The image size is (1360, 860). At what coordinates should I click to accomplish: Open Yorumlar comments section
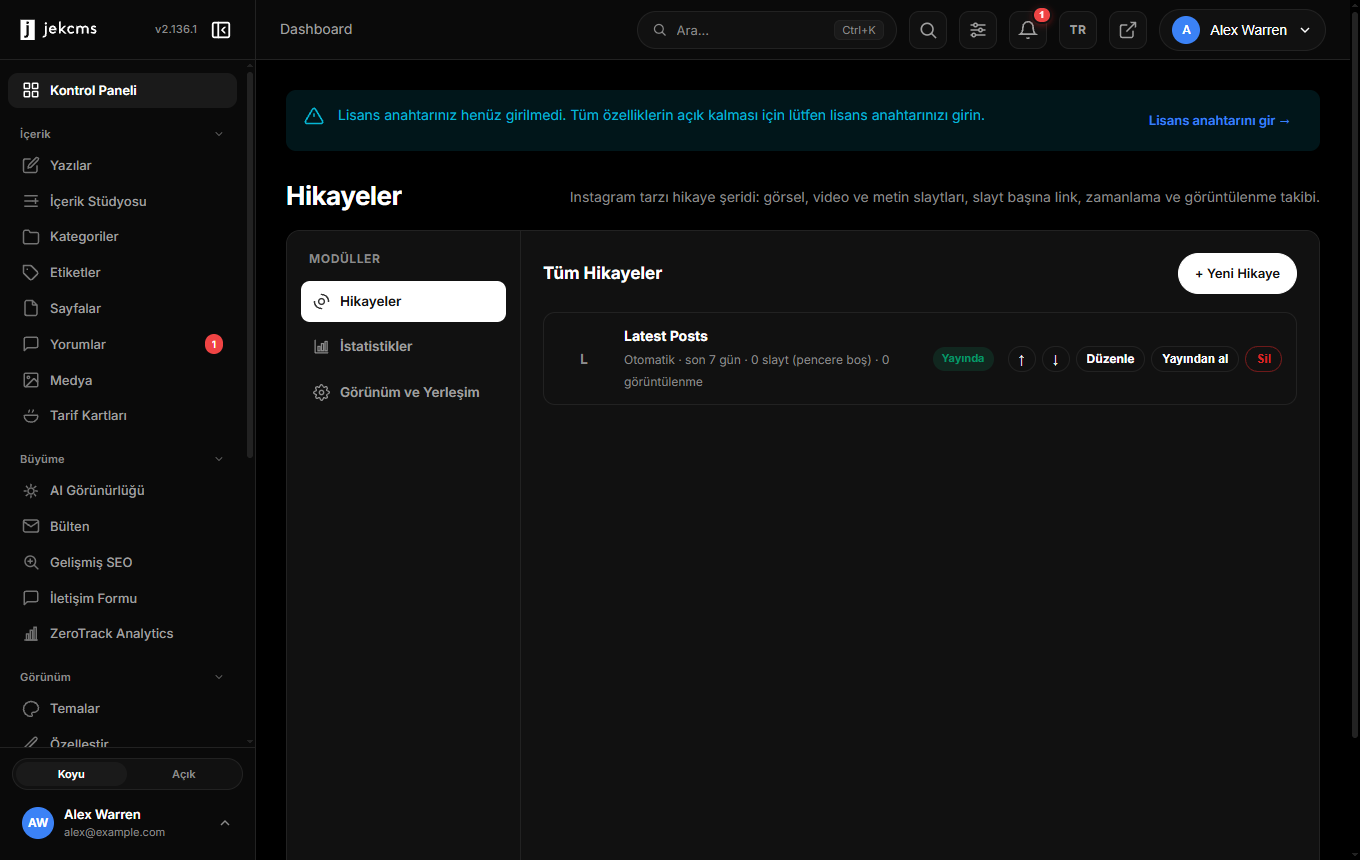click(122, 344)
